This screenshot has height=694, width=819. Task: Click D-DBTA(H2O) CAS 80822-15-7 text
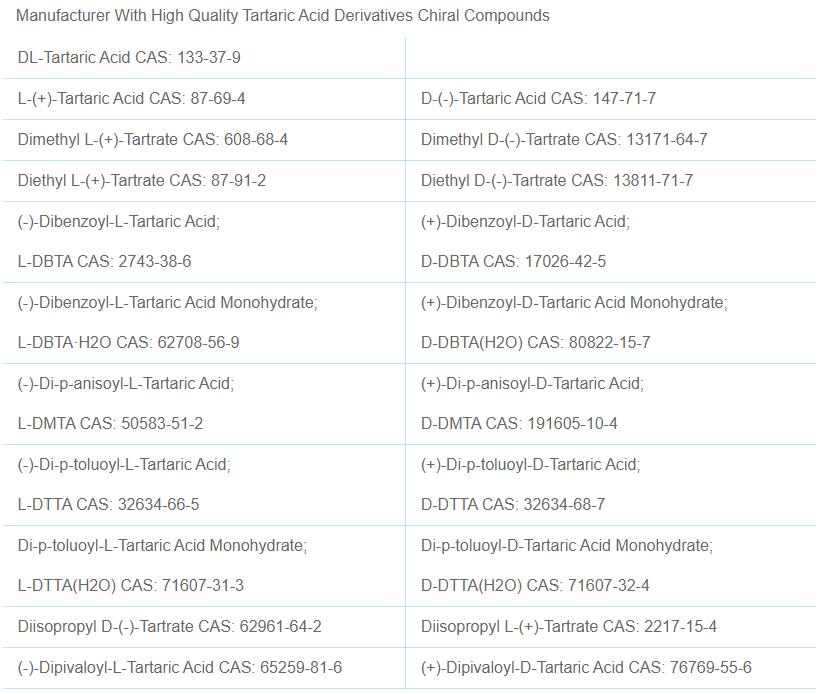tap(535, 343)
